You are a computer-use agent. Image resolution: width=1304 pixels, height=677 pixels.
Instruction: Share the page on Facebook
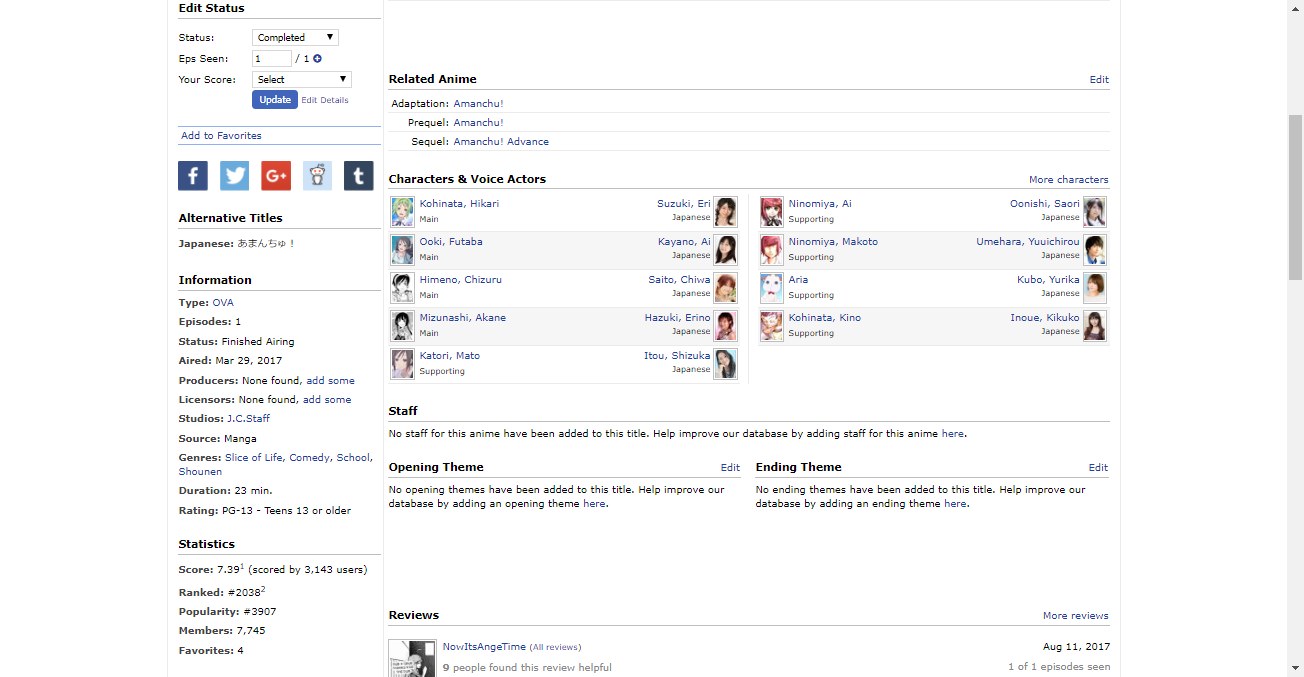193,176
